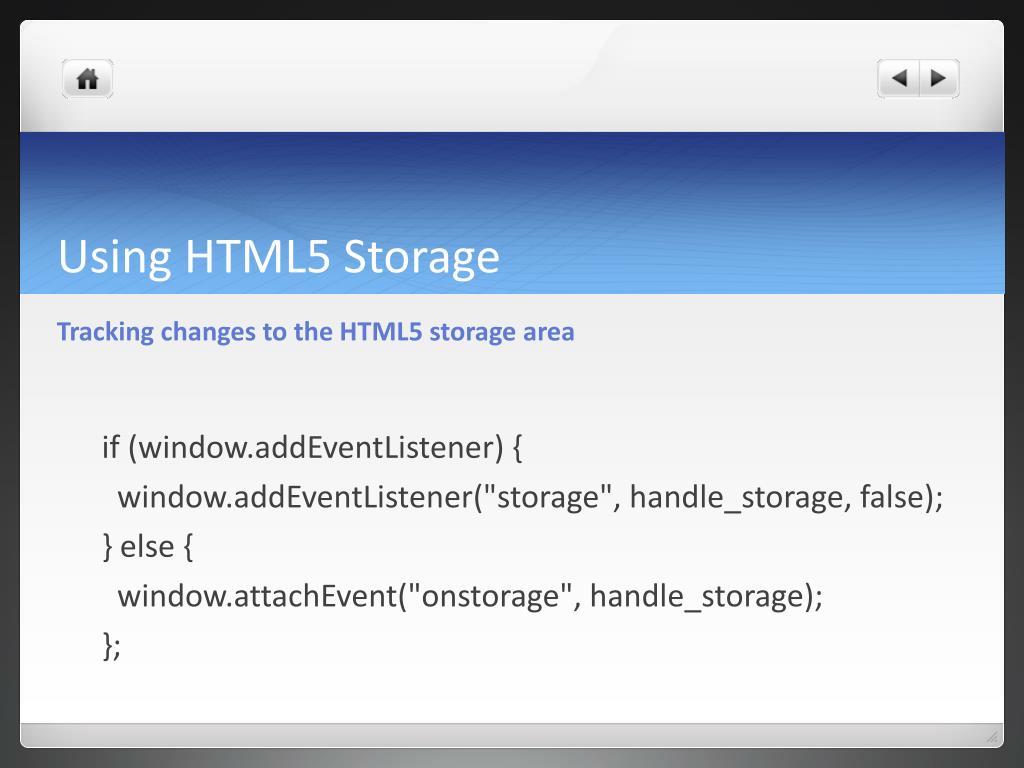Click handle_storage in the attachEvent line
This screenshot has width=1024, height=768.
pyautogui.click(x=698, y=597)
